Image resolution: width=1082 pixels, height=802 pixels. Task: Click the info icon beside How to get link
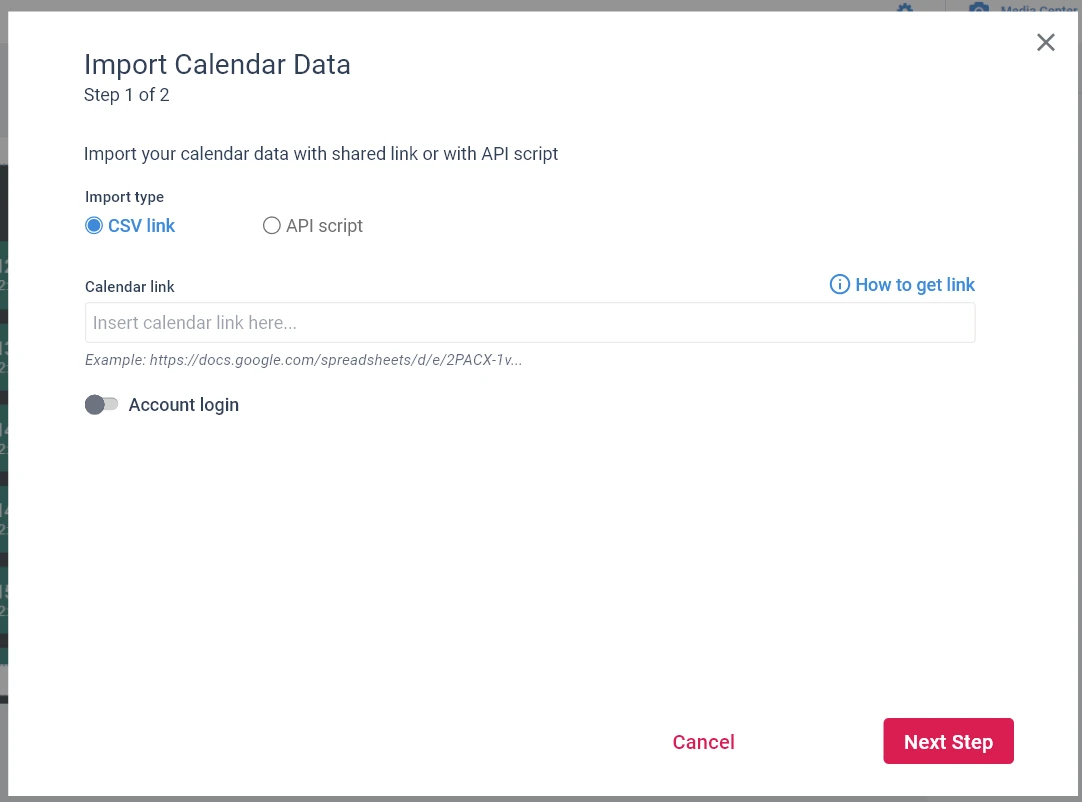(839, 285)
